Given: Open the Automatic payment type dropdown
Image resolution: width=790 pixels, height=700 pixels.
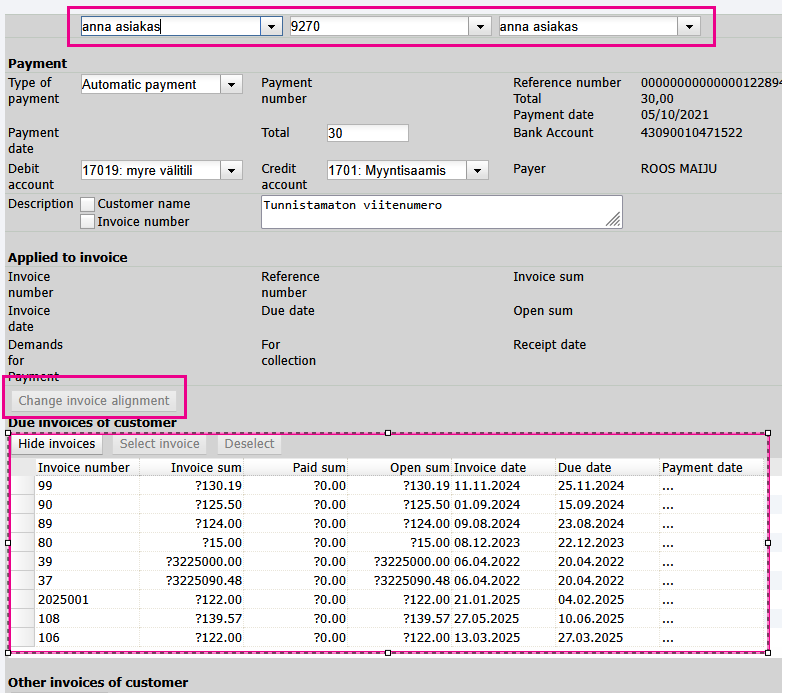Looking at the screenshot, I should (231, 84).
